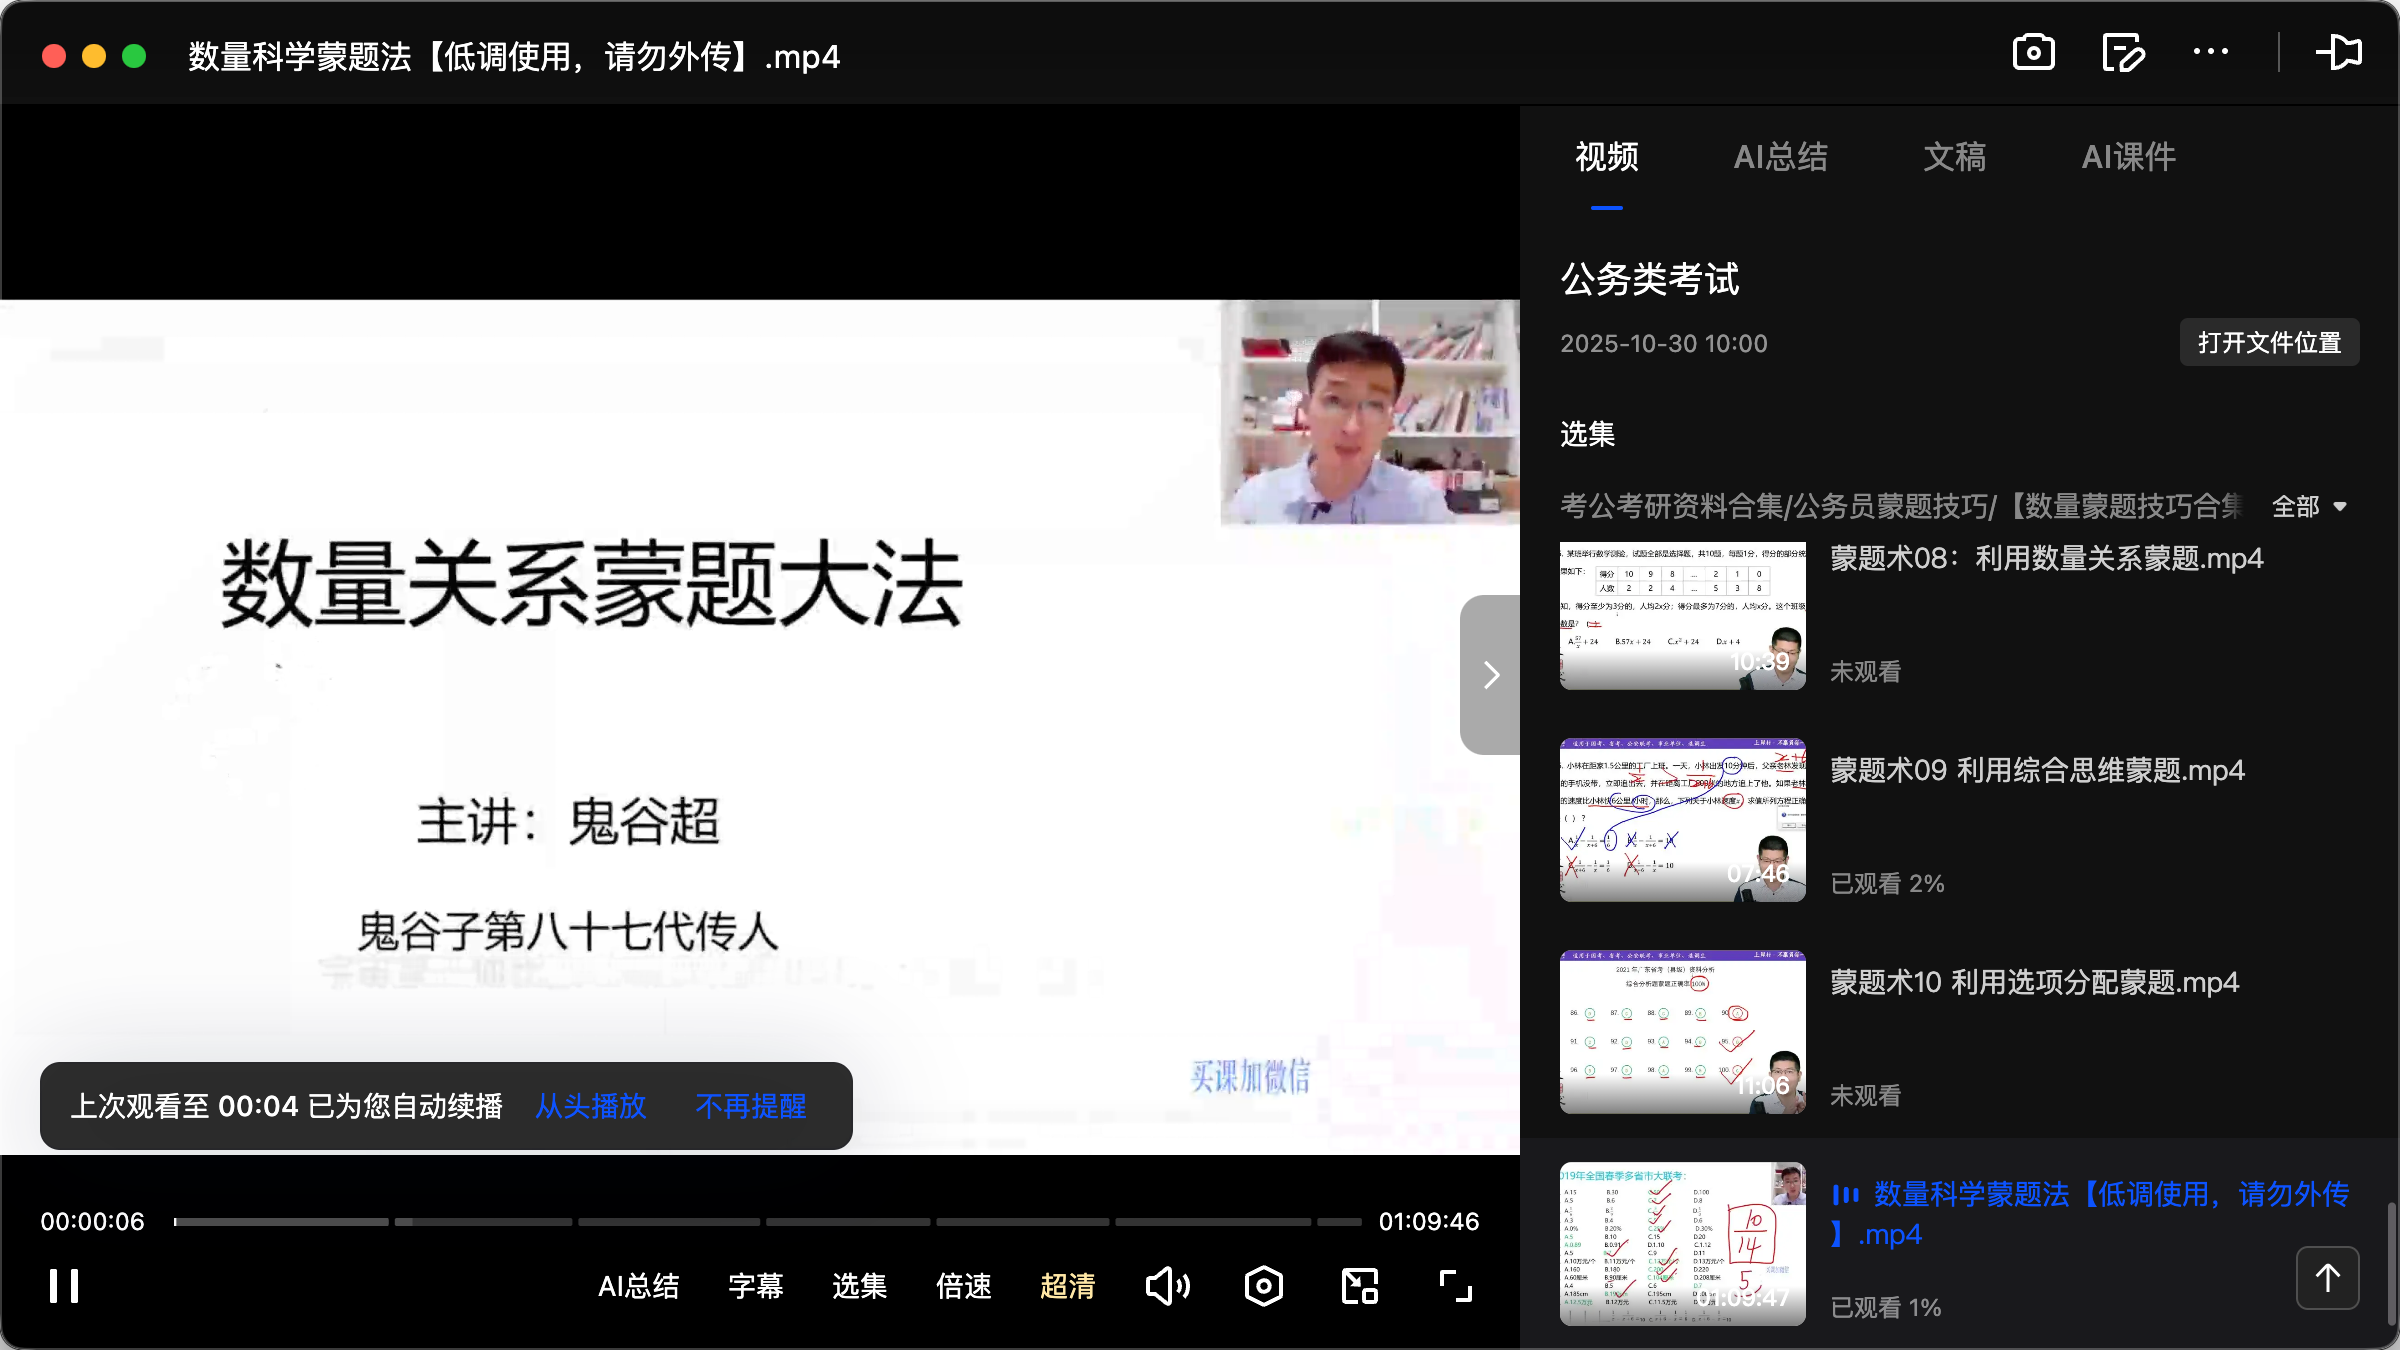Open the 倍速 playback speed selector
2400x1350 pixels.
(x=962, y=1286)
